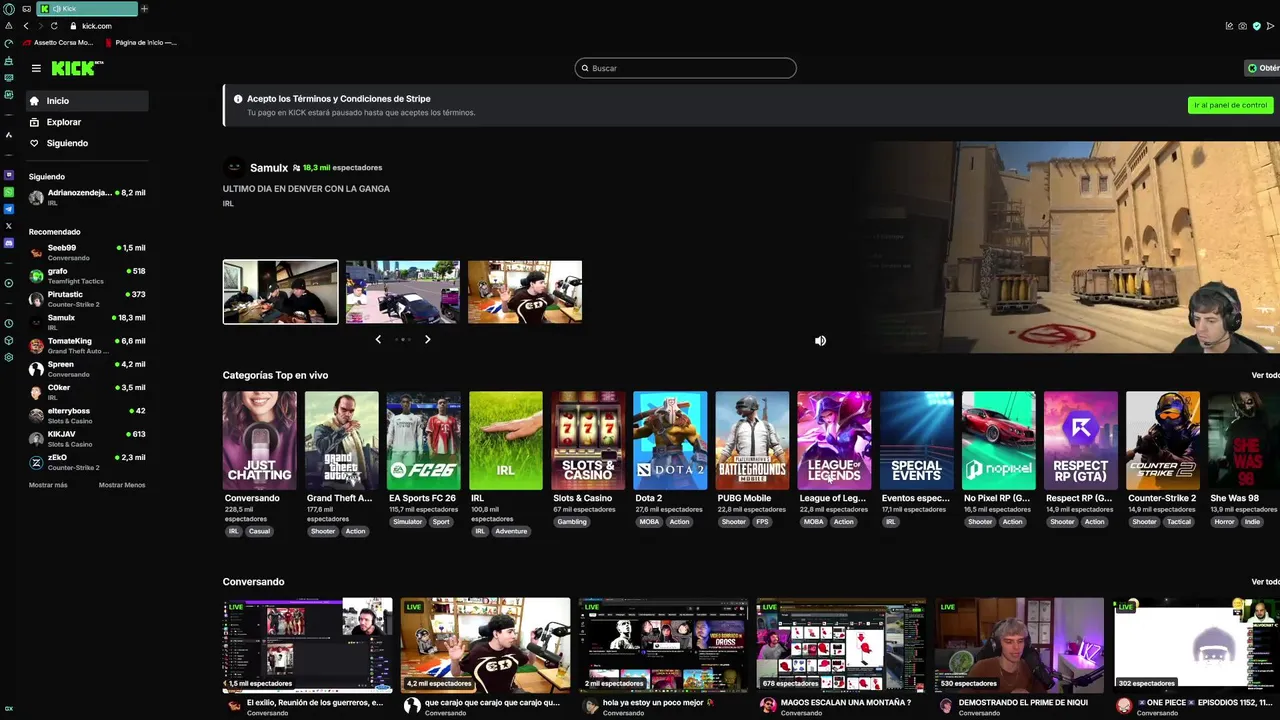
Task: Select the police car featured thumbnail
Action: [402, 292]
